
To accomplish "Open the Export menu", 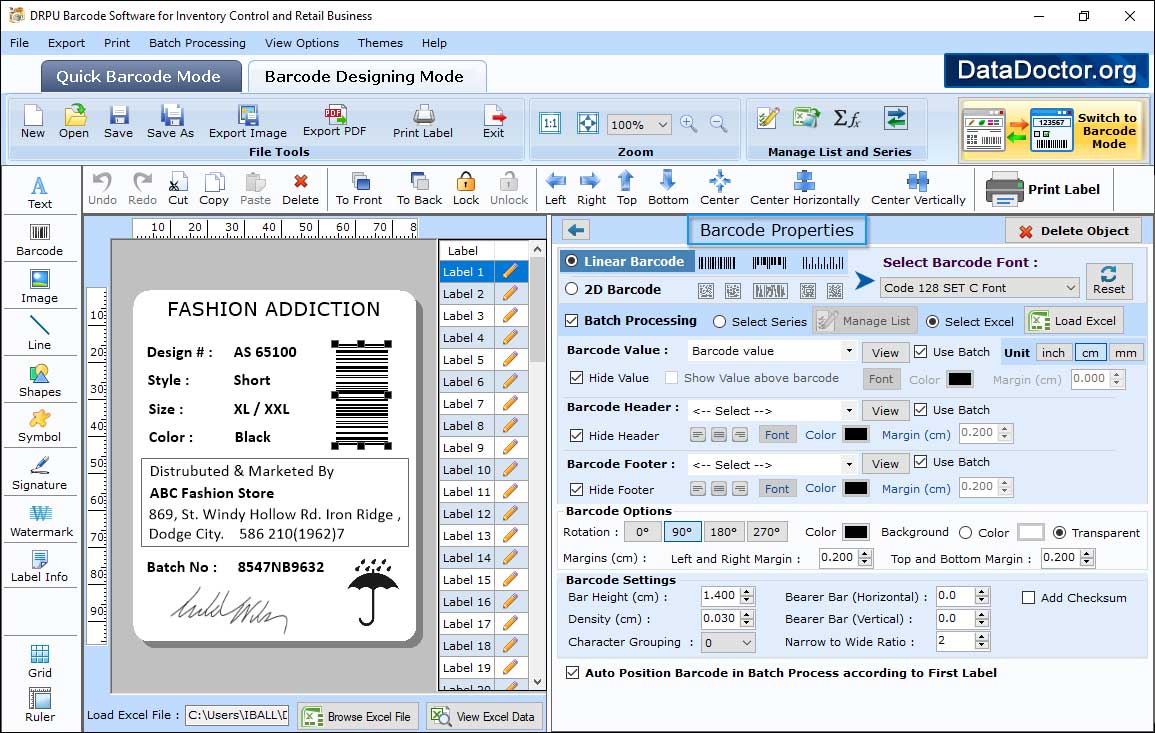I will [66, 43].
